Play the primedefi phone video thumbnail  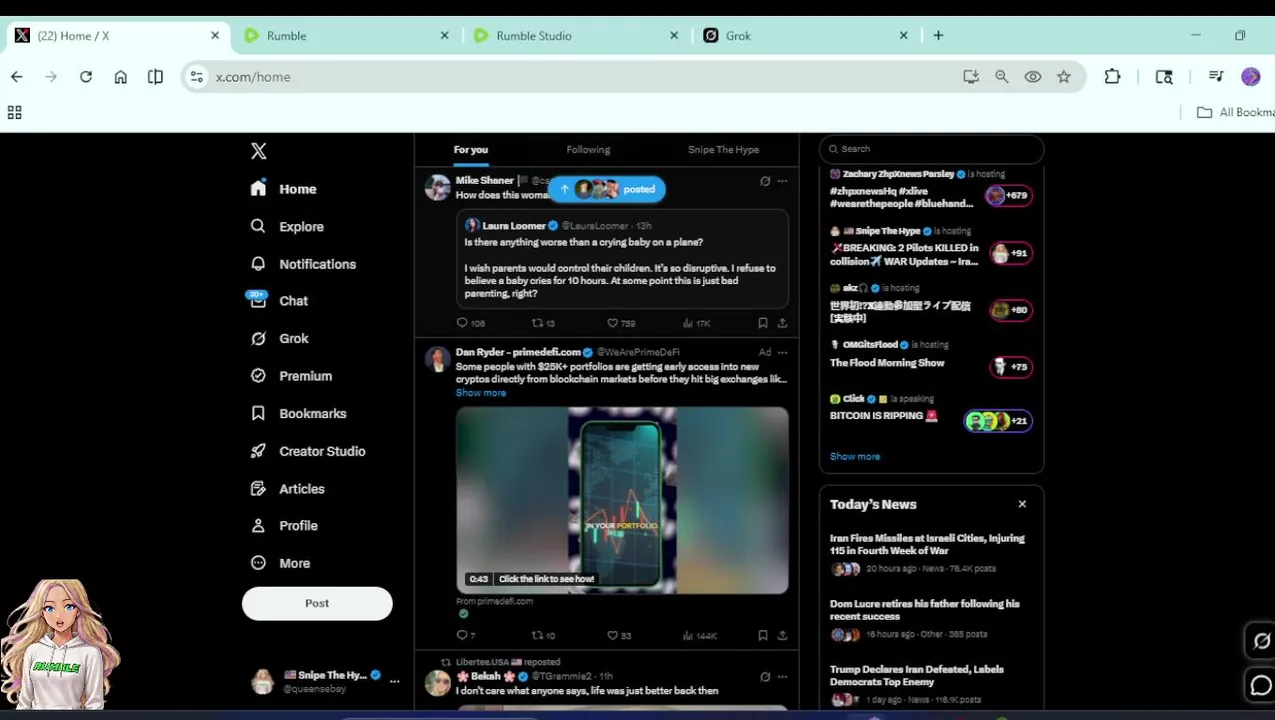coord(622,500)
